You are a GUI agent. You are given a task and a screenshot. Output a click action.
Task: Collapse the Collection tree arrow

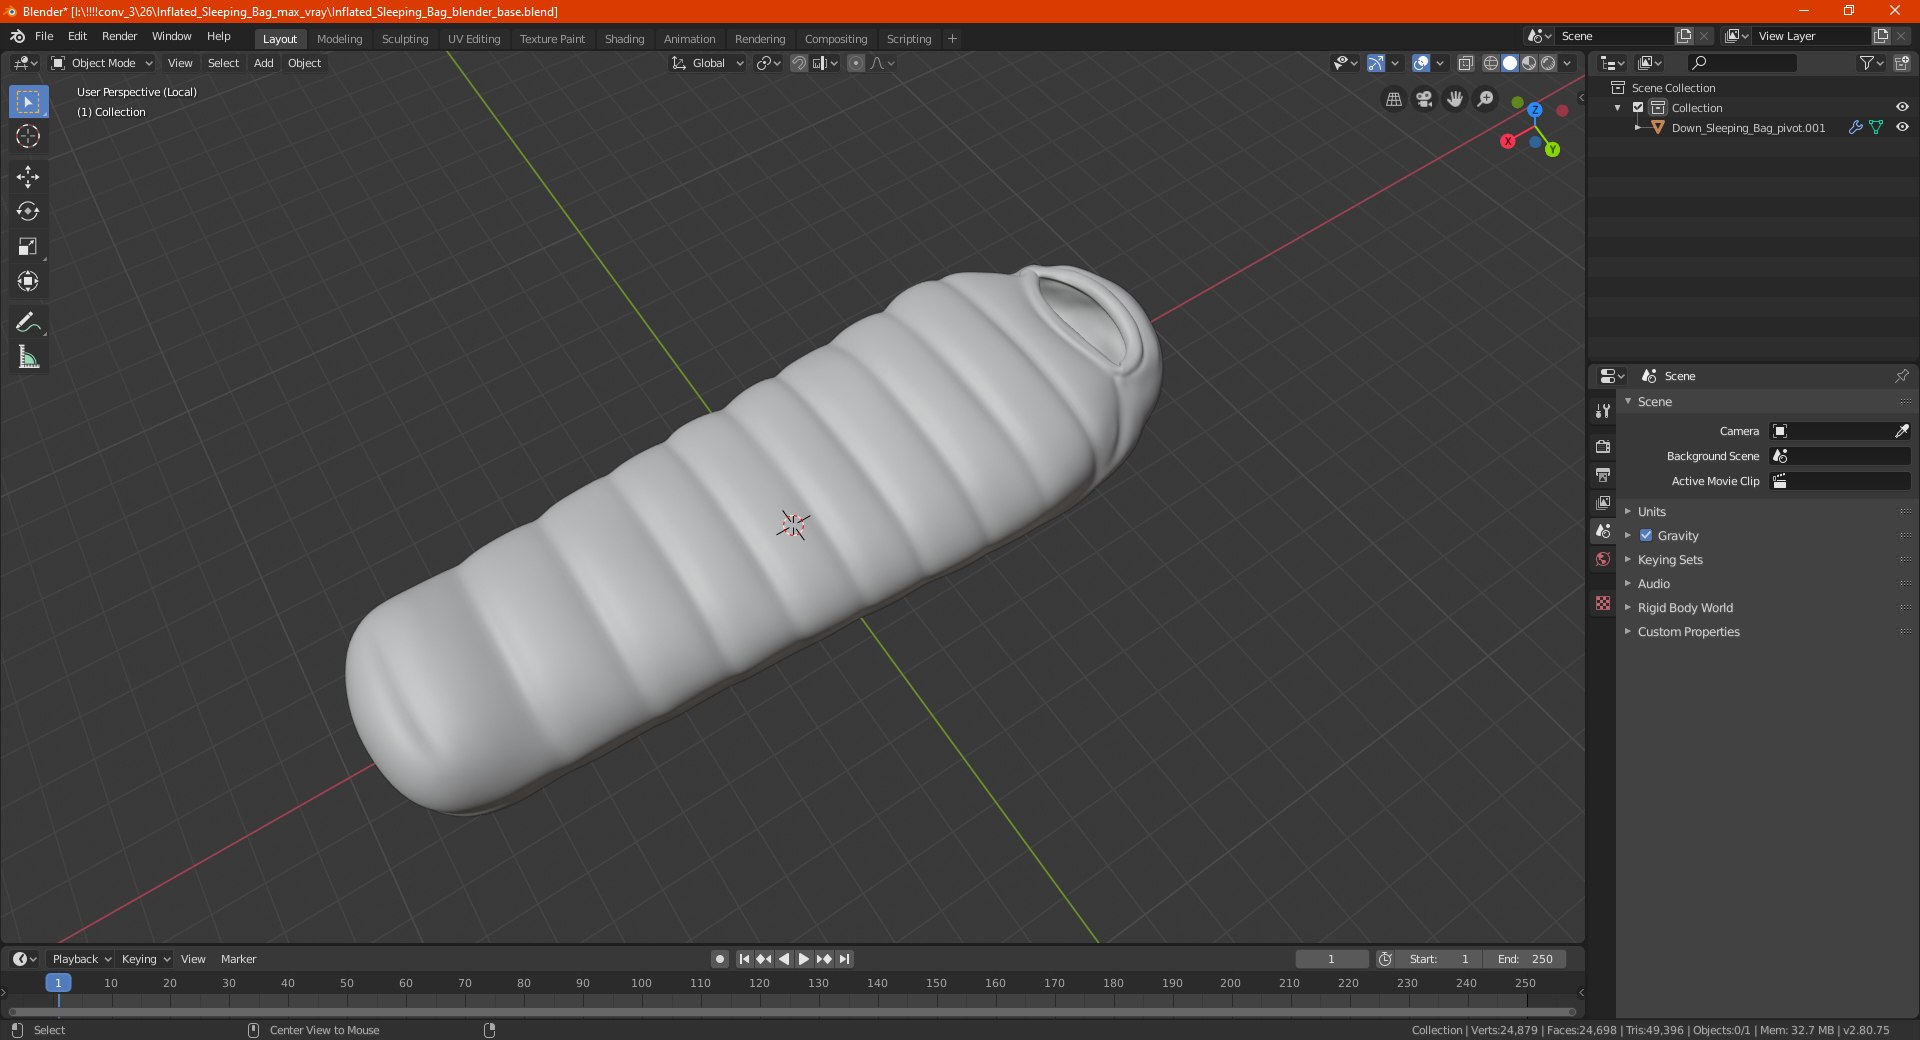[x=1618, y=108]
